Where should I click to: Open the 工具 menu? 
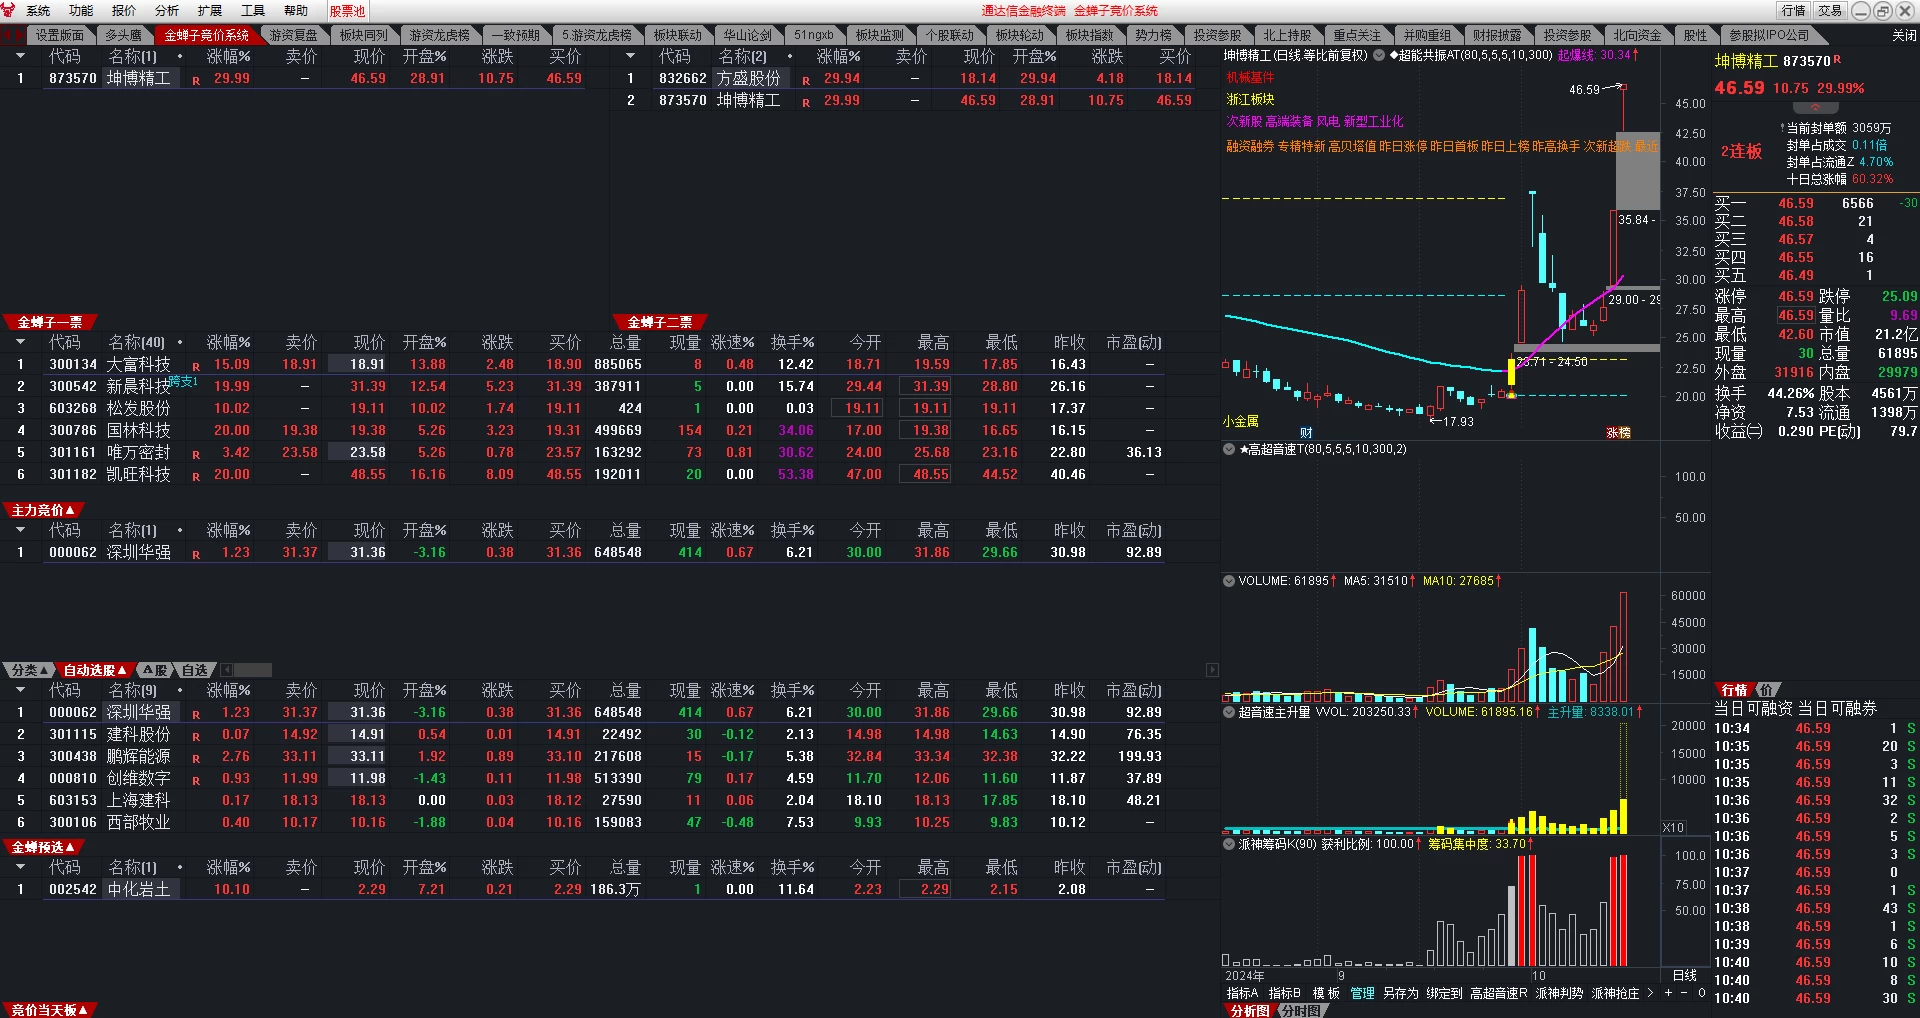253,11
